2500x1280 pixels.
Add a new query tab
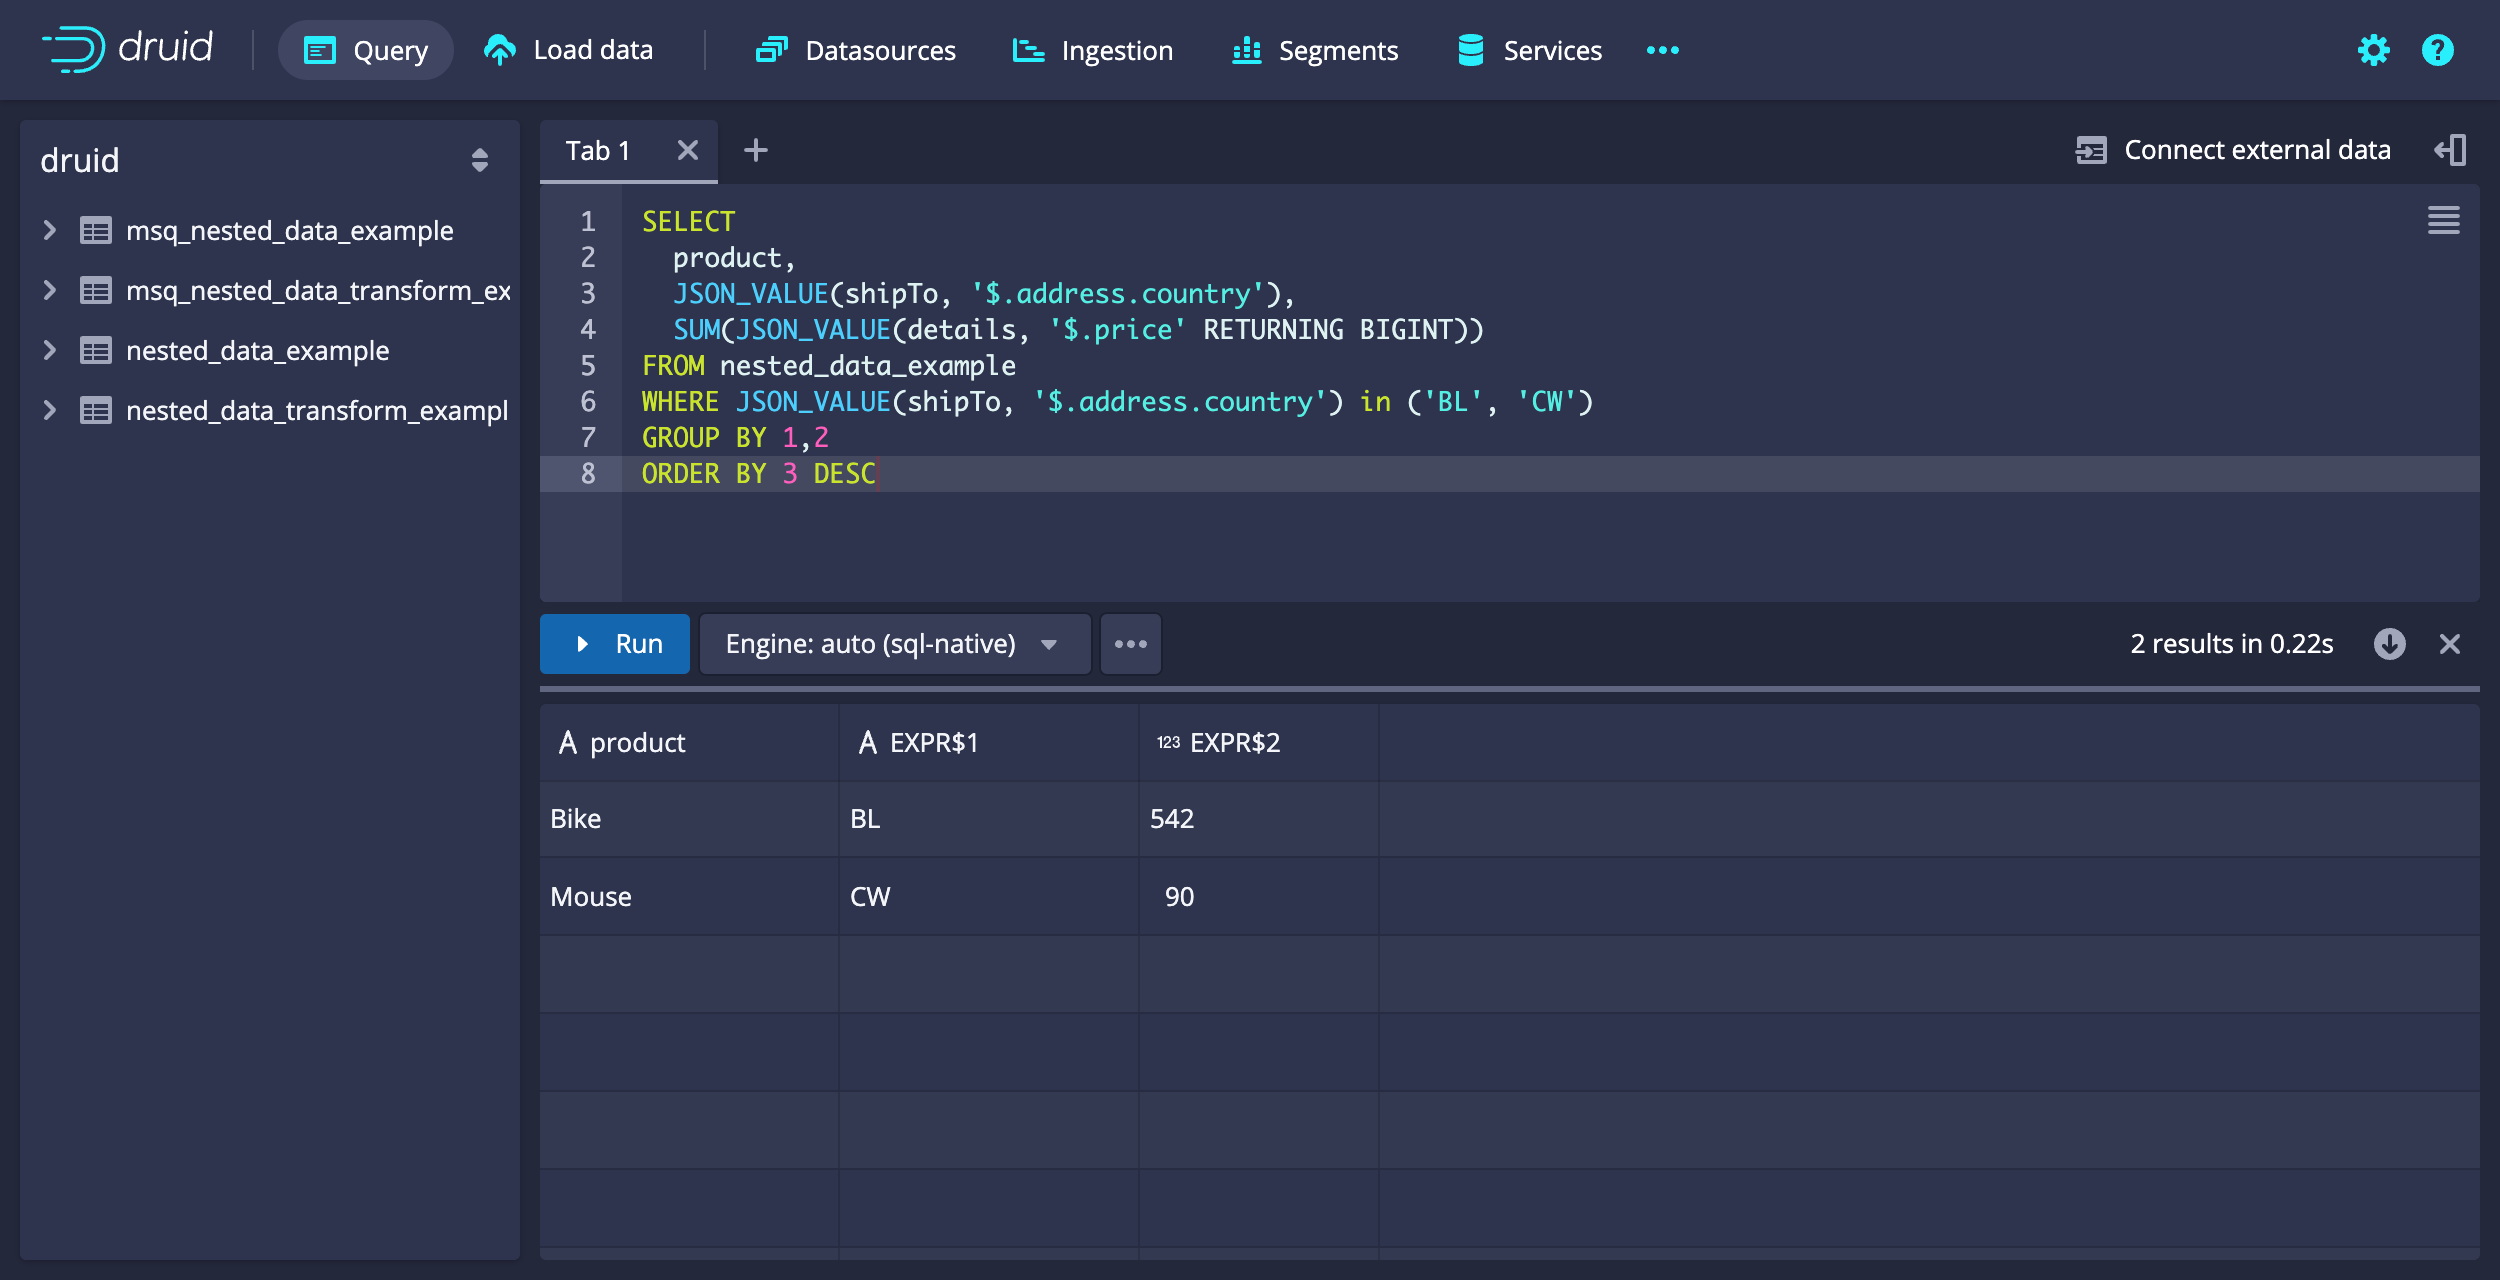756,150
